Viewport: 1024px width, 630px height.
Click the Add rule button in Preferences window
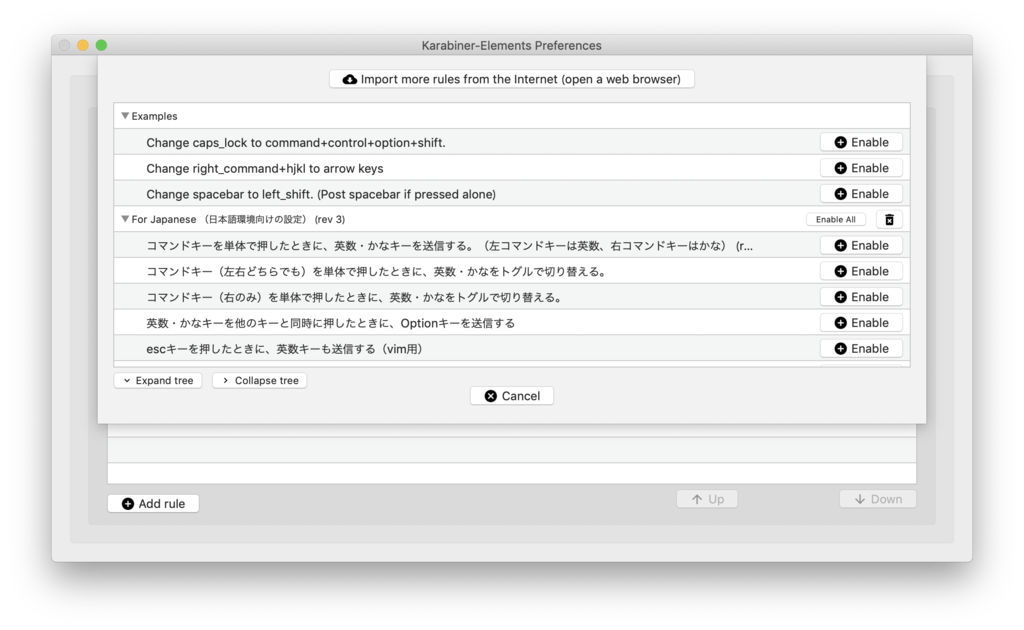pos(153,503)
